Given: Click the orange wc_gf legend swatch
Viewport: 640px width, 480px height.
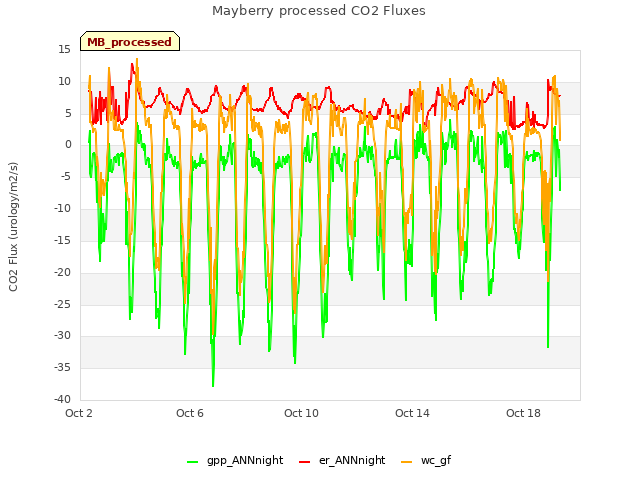Looking at the screenshot, I should coord(407,462).
